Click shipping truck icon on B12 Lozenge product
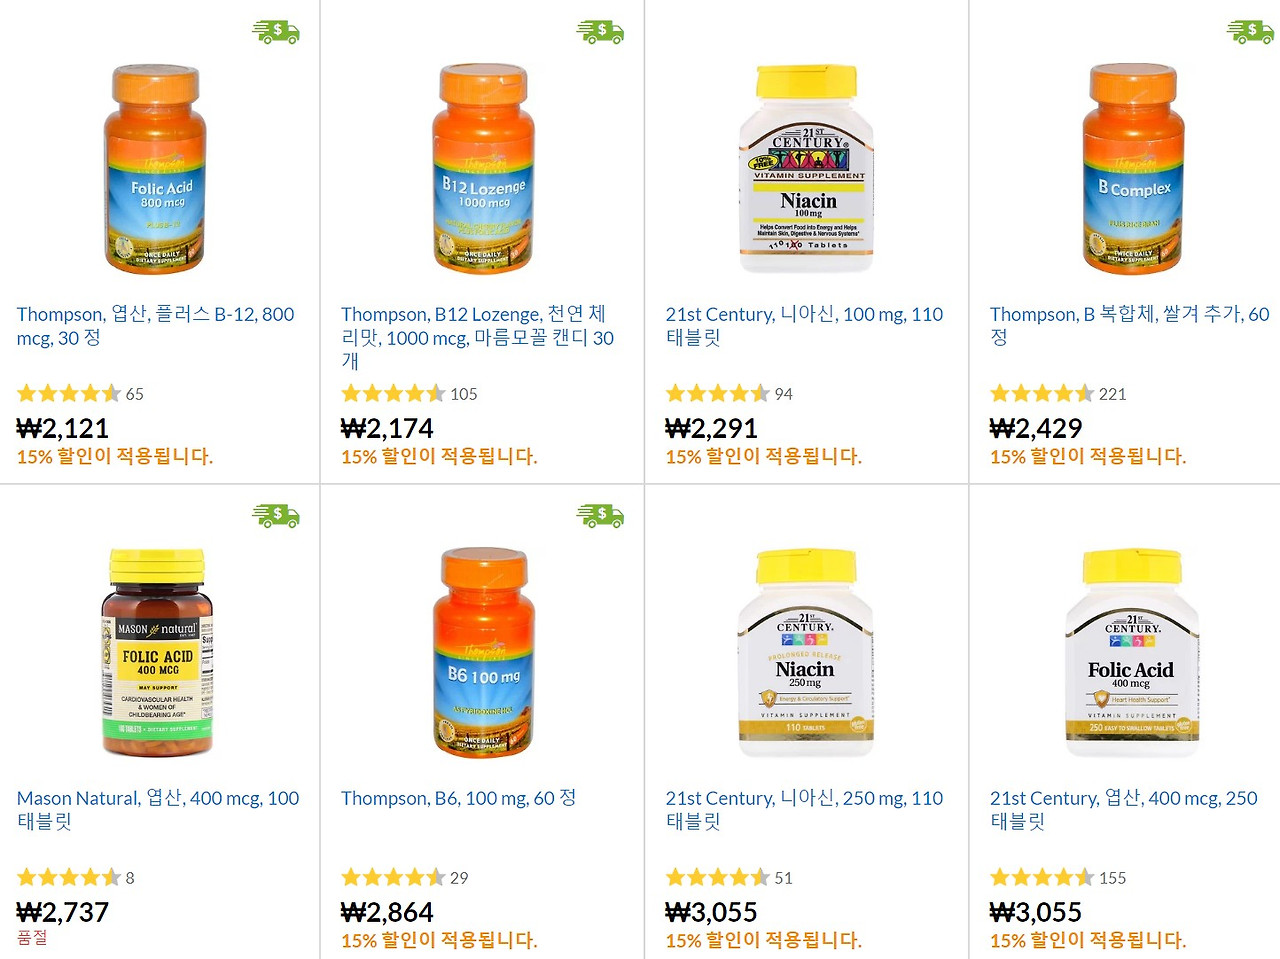This screenshot has width=1280, height=959. point(600,32)
